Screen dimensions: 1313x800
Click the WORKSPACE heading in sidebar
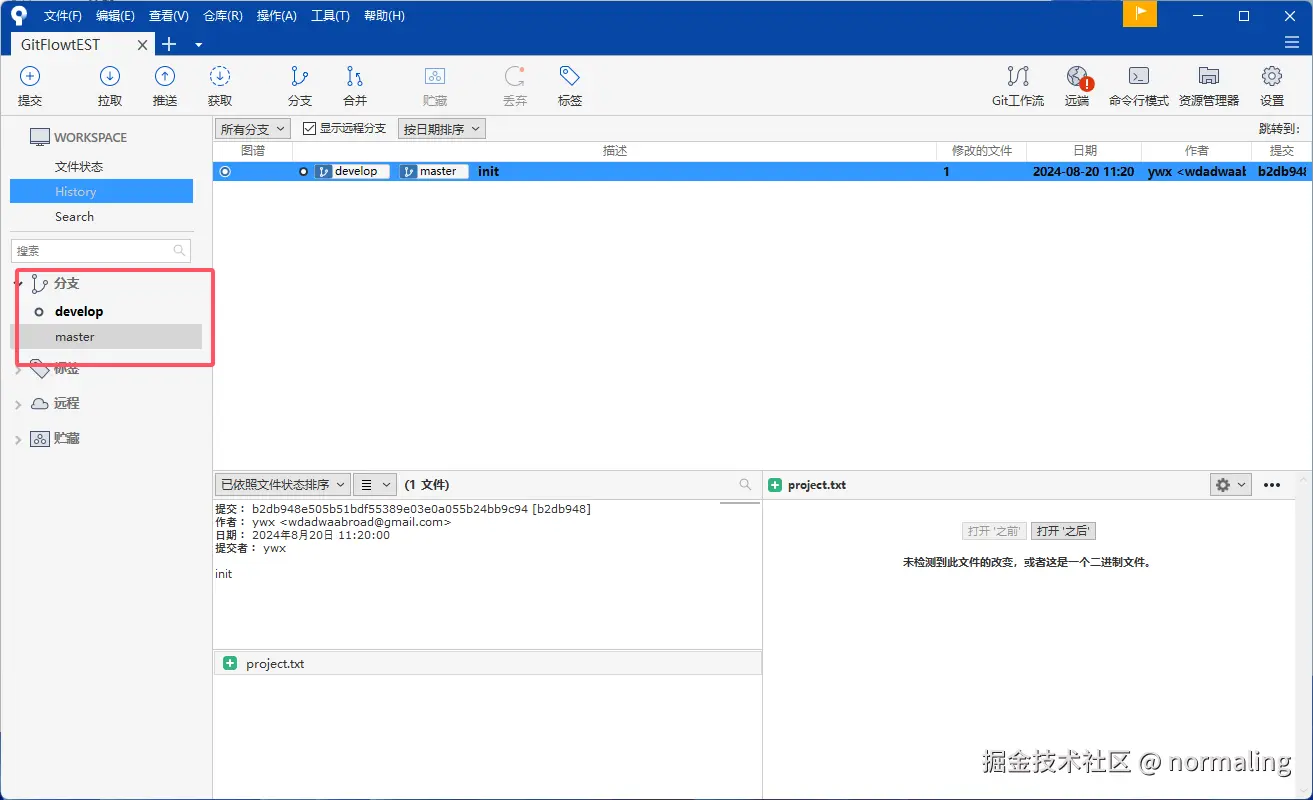(90, 137)
